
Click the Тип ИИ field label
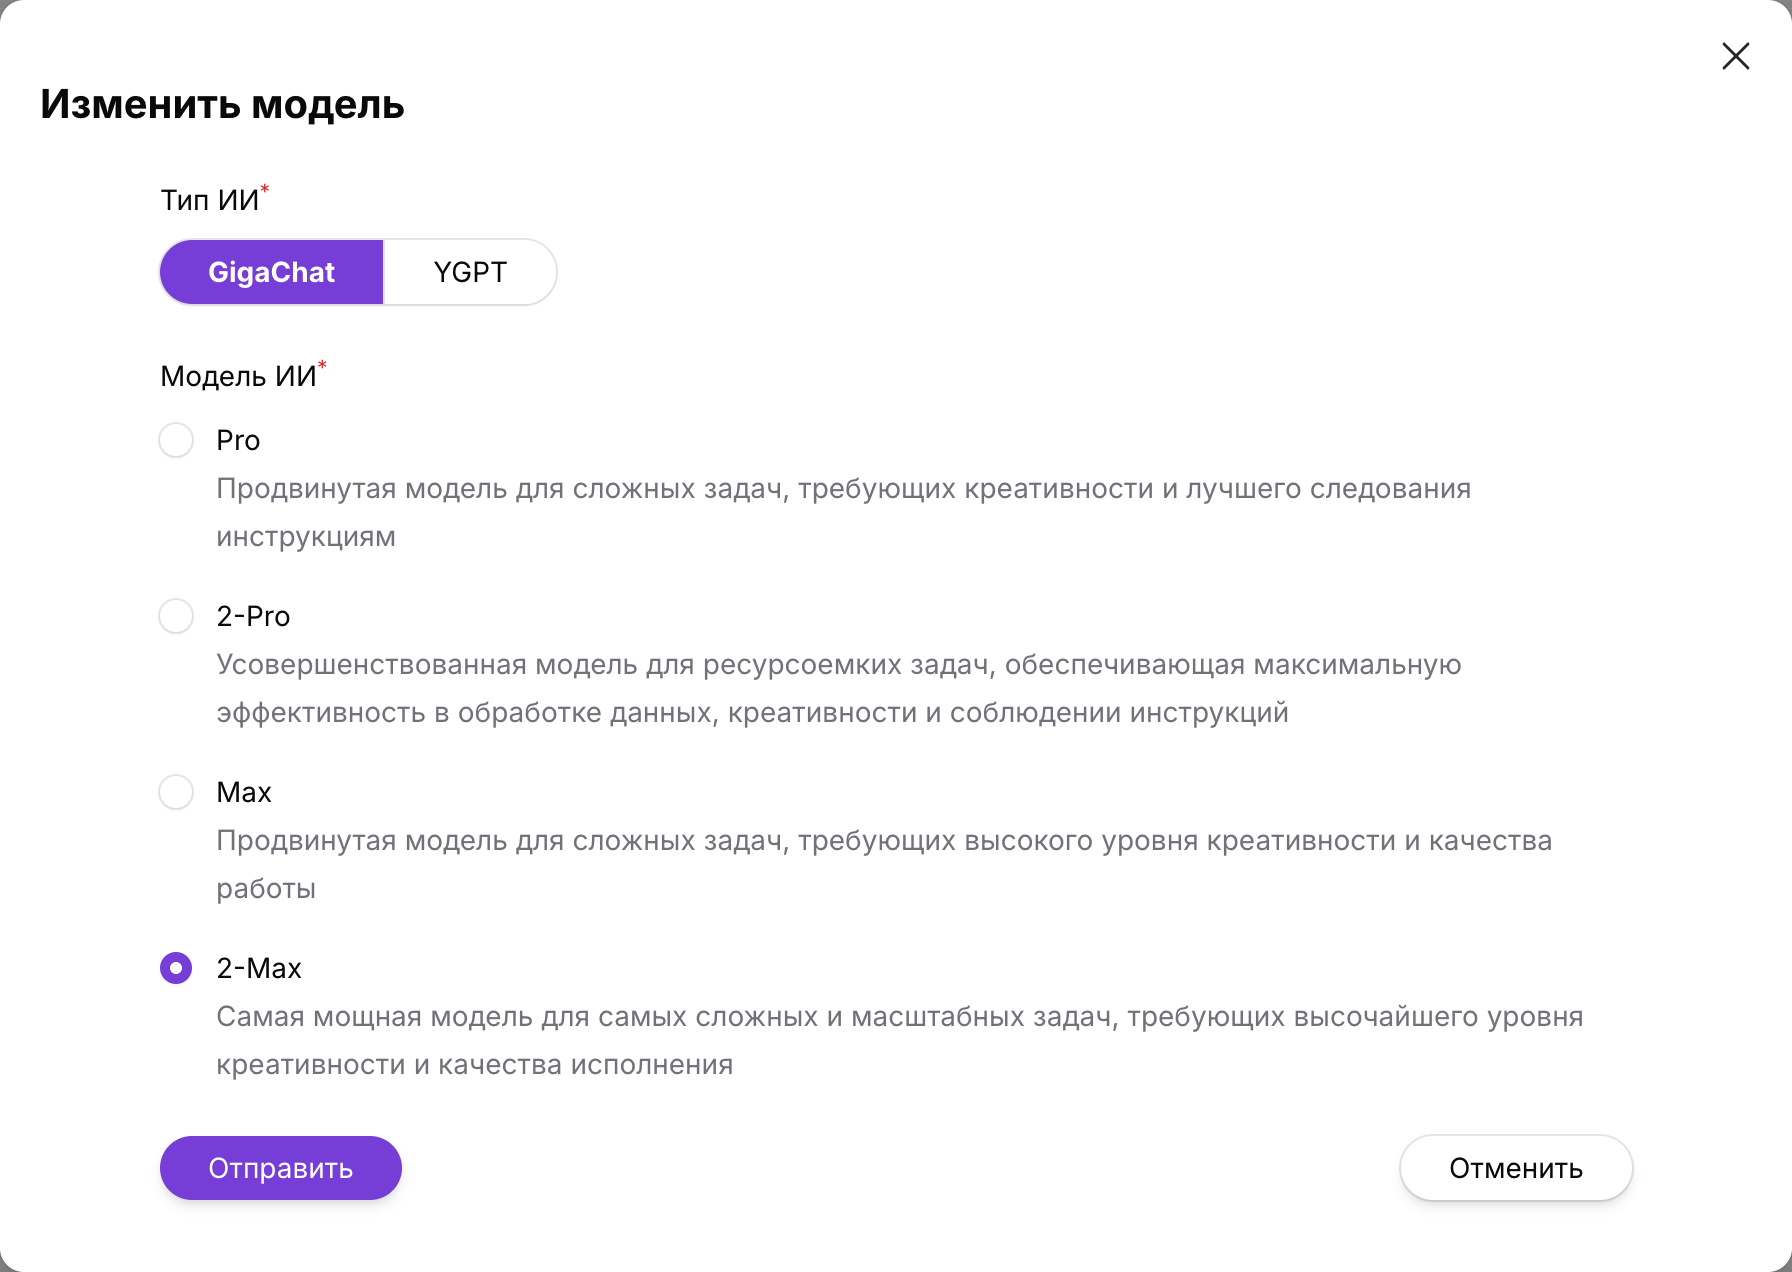coord(210,200)
